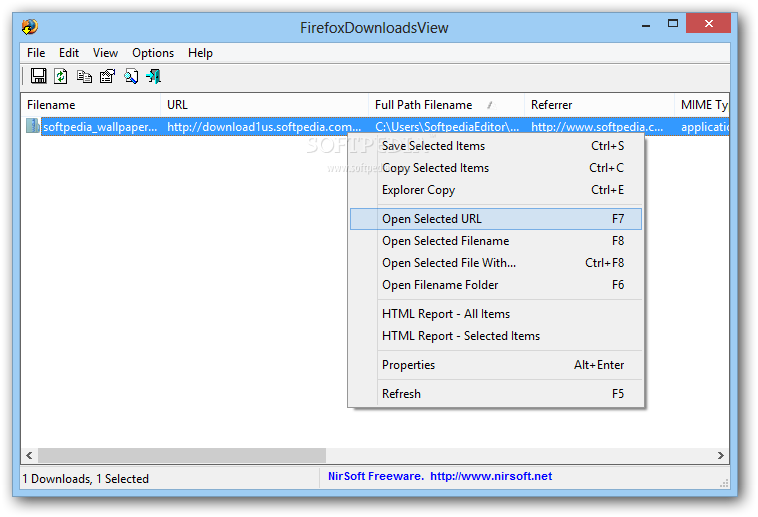Open the Edit menu
This screenshot has height=517, width=758.
click(69, 53)
